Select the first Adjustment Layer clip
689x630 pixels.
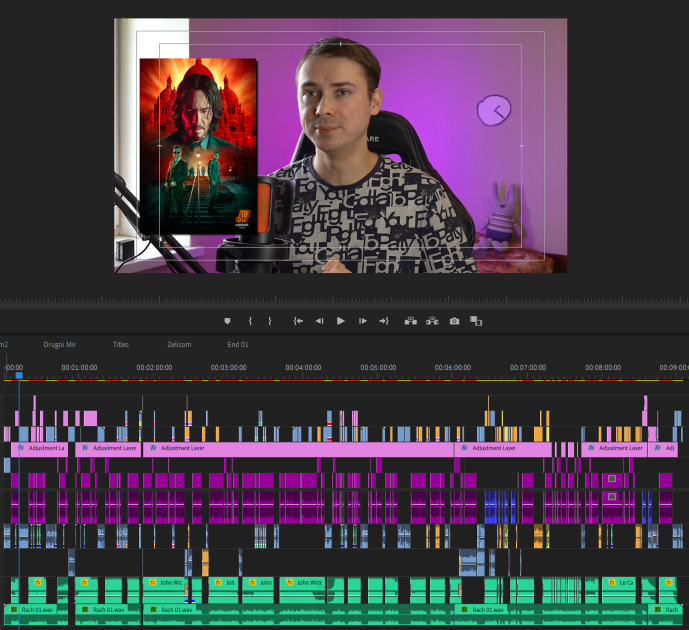[39, 449]
